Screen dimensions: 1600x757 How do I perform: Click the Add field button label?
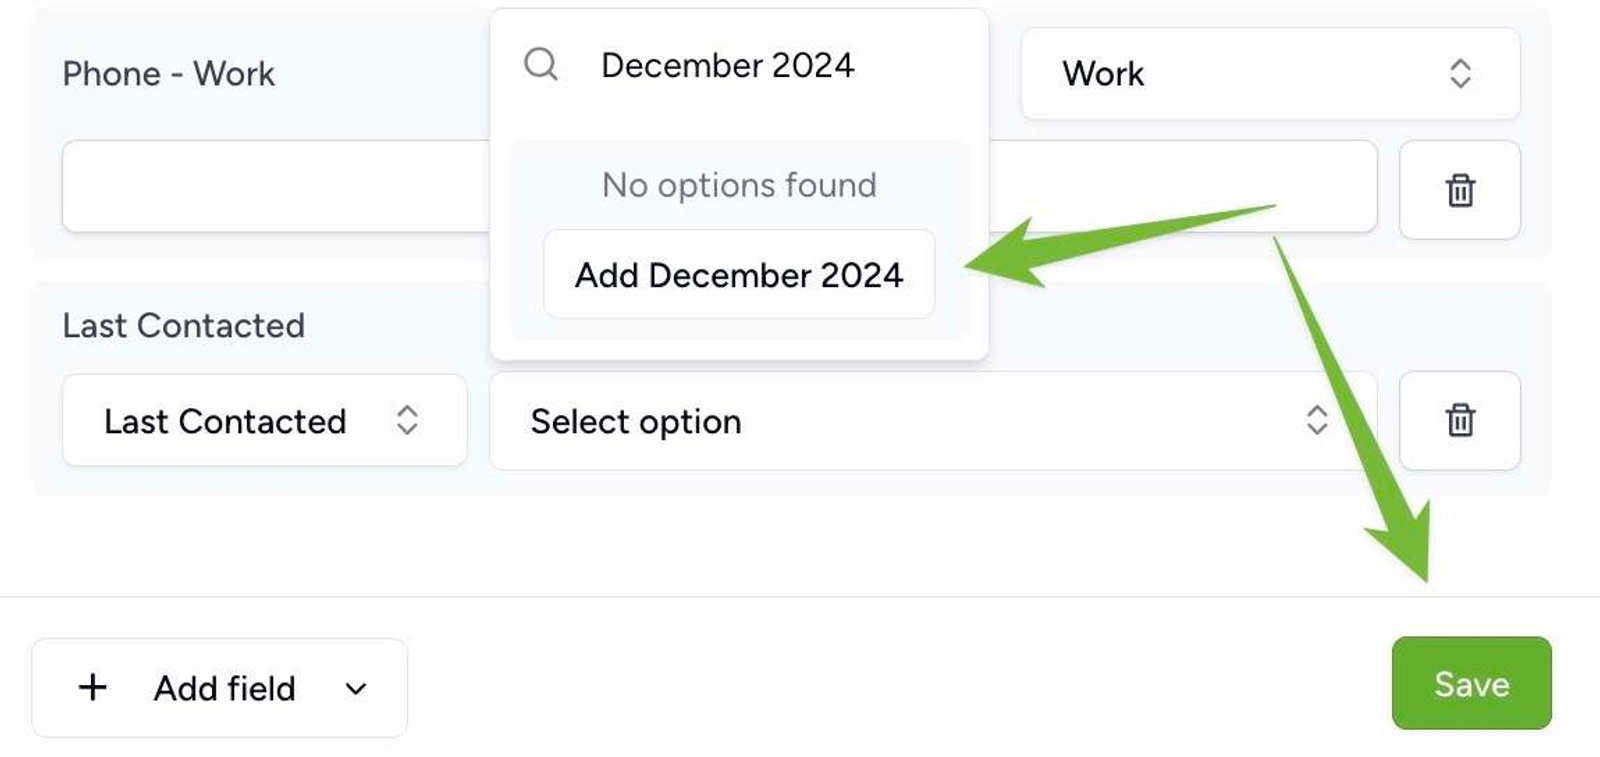point(224,689)
